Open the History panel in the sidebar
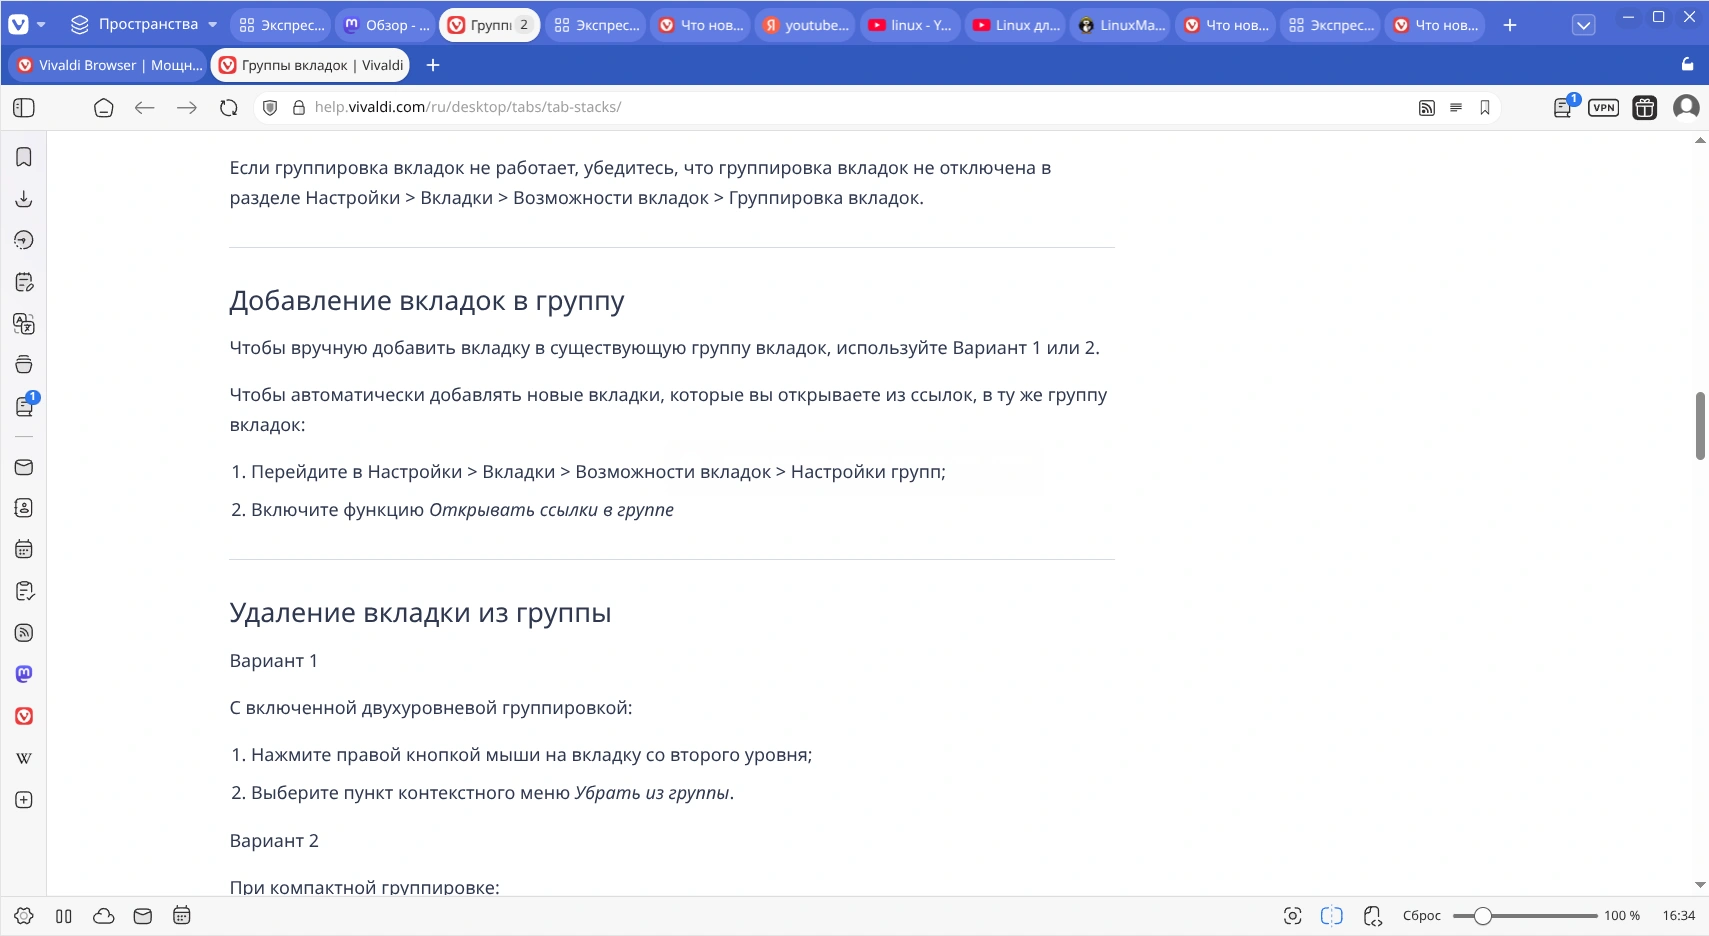1709x936 pixels. [x=23, y=240]
